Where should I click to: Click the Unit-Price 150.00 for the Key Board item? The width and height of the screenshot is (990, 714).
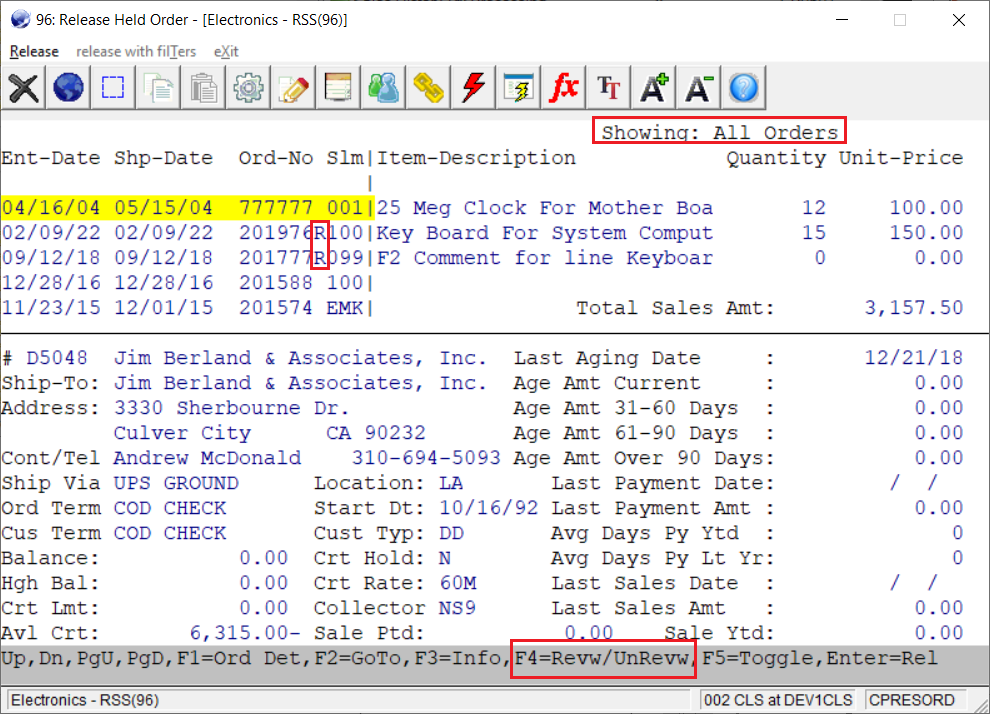[926, 233]
